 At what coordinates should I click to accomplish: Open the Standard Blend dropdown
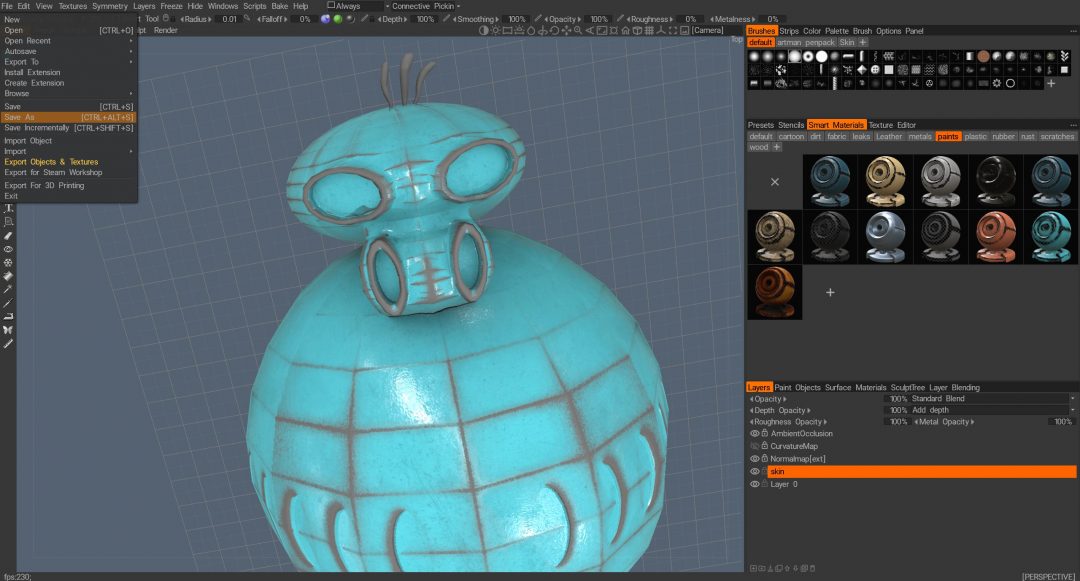pyautogui.click(x=993, y=399)
